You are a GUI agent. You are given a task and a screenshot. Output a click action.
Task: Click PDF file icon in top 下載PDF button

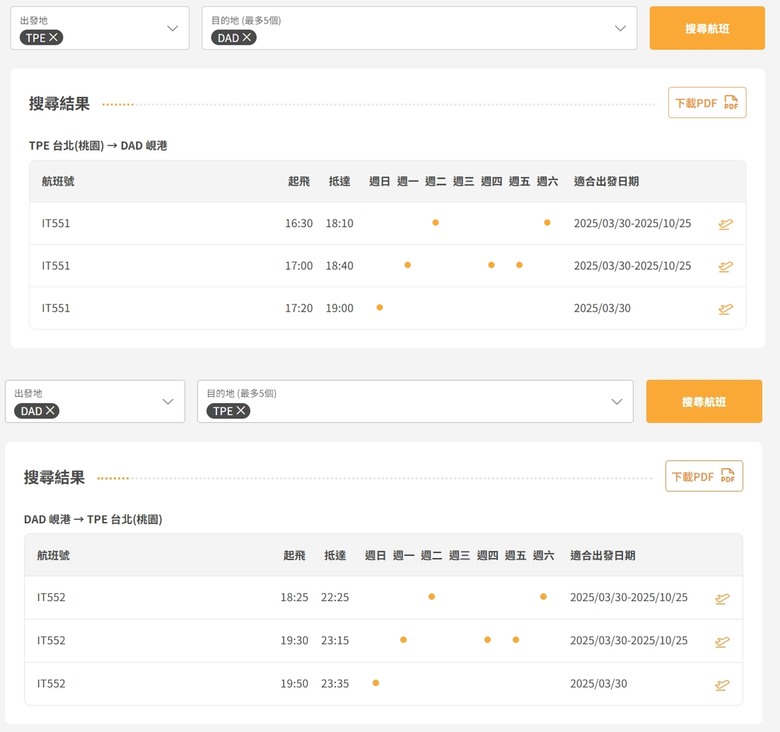[x=731, y=102]
